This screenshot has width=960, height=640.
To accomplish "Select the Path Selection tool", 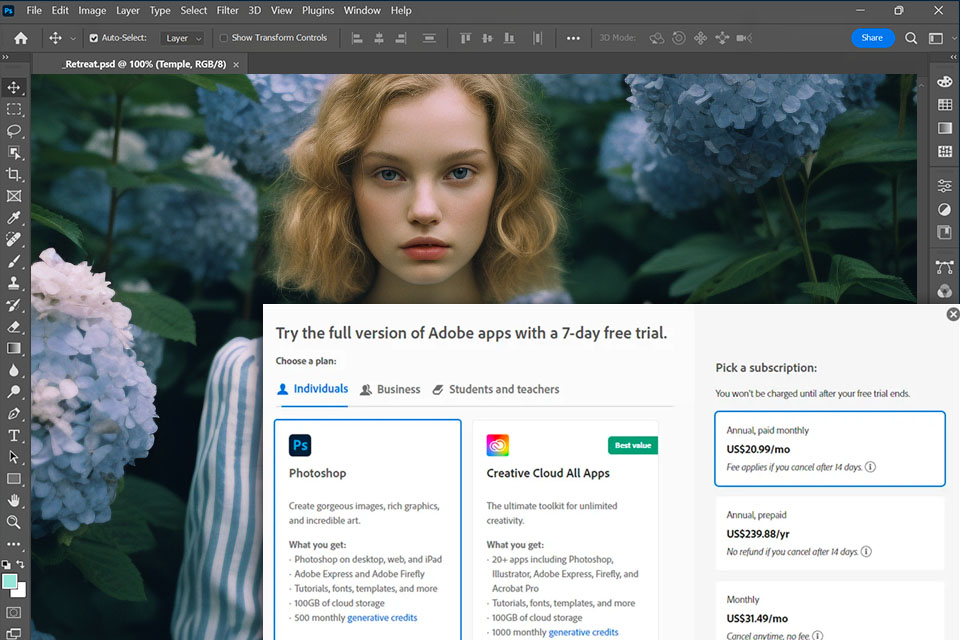I will pyautogui.click(x=13, y=457).
